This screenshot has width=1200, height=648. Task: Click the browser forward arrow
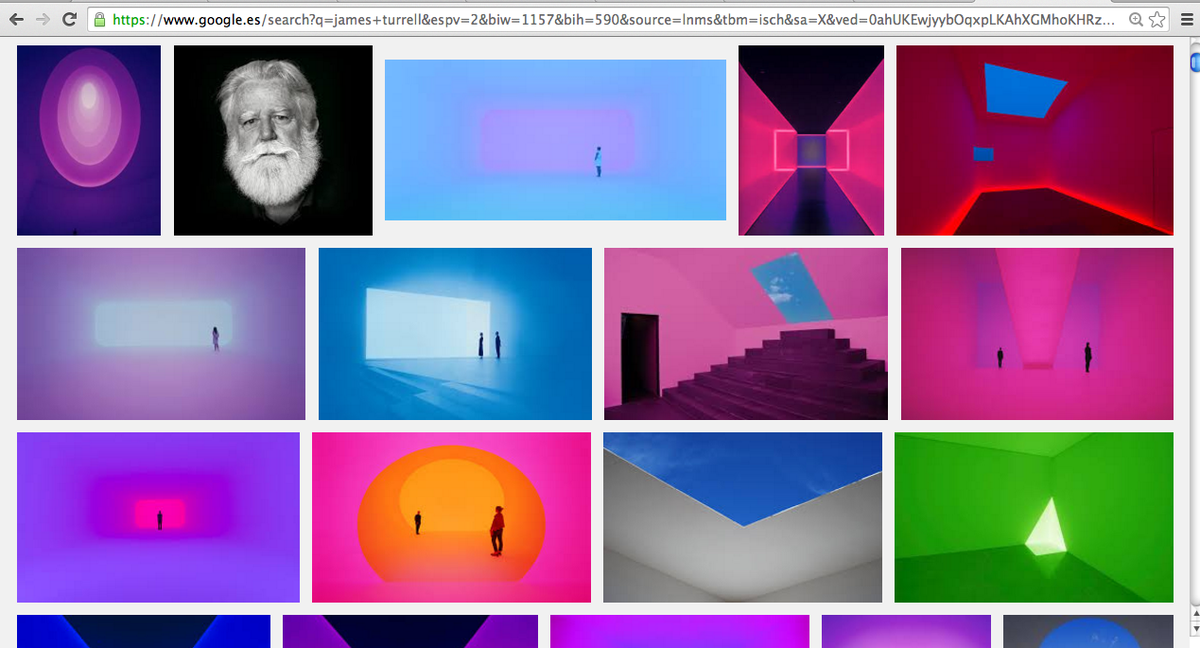click(x=43, y=19)
